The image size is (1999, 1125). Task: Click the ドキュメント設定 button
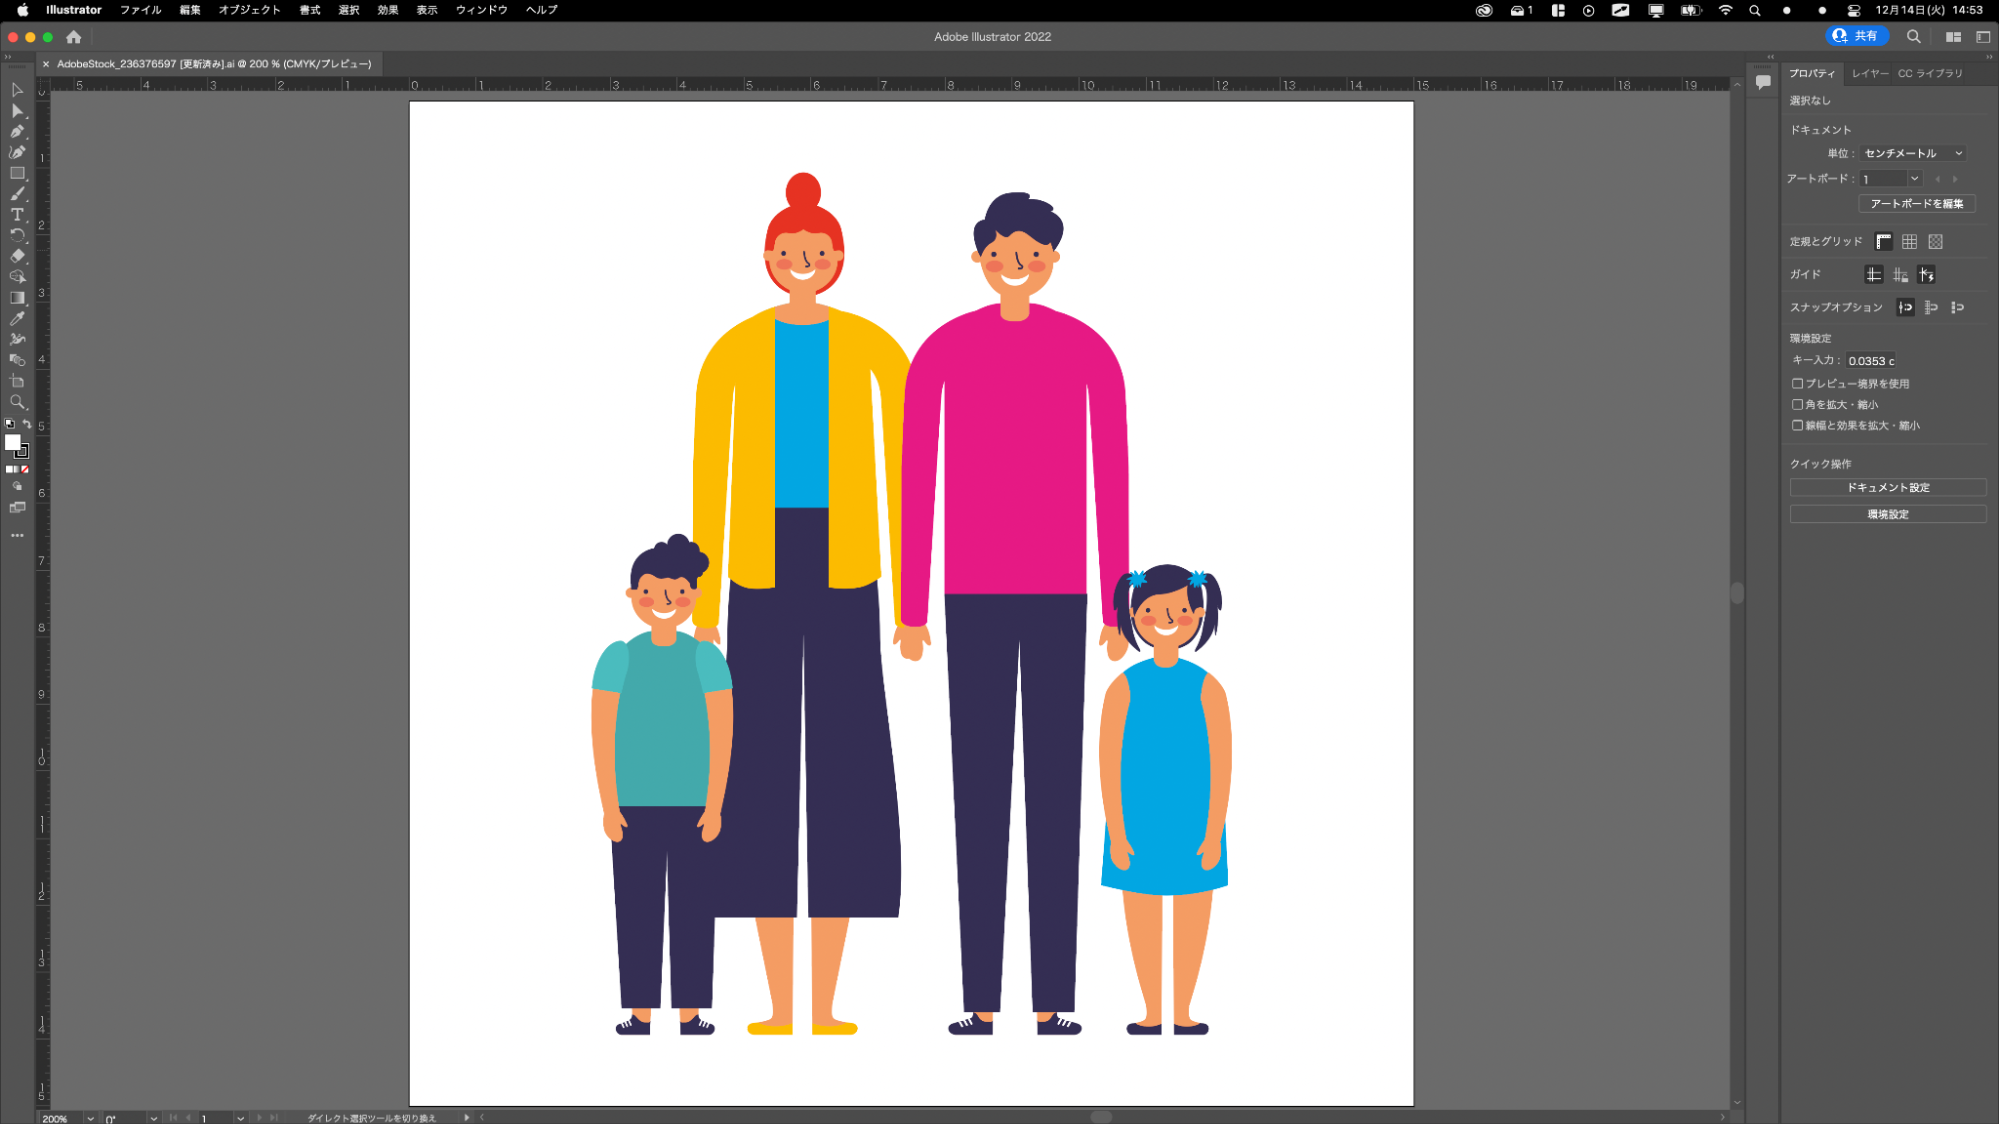(1887, 487)
